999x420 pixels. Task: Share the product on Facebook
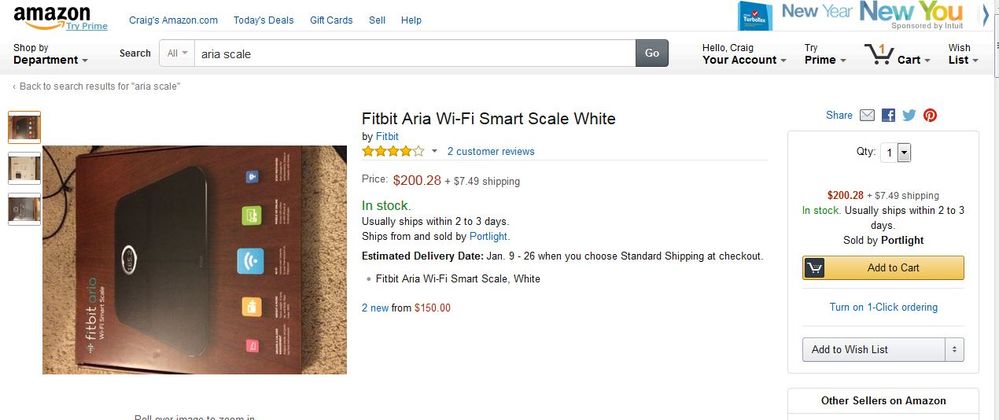pos(888,116)
